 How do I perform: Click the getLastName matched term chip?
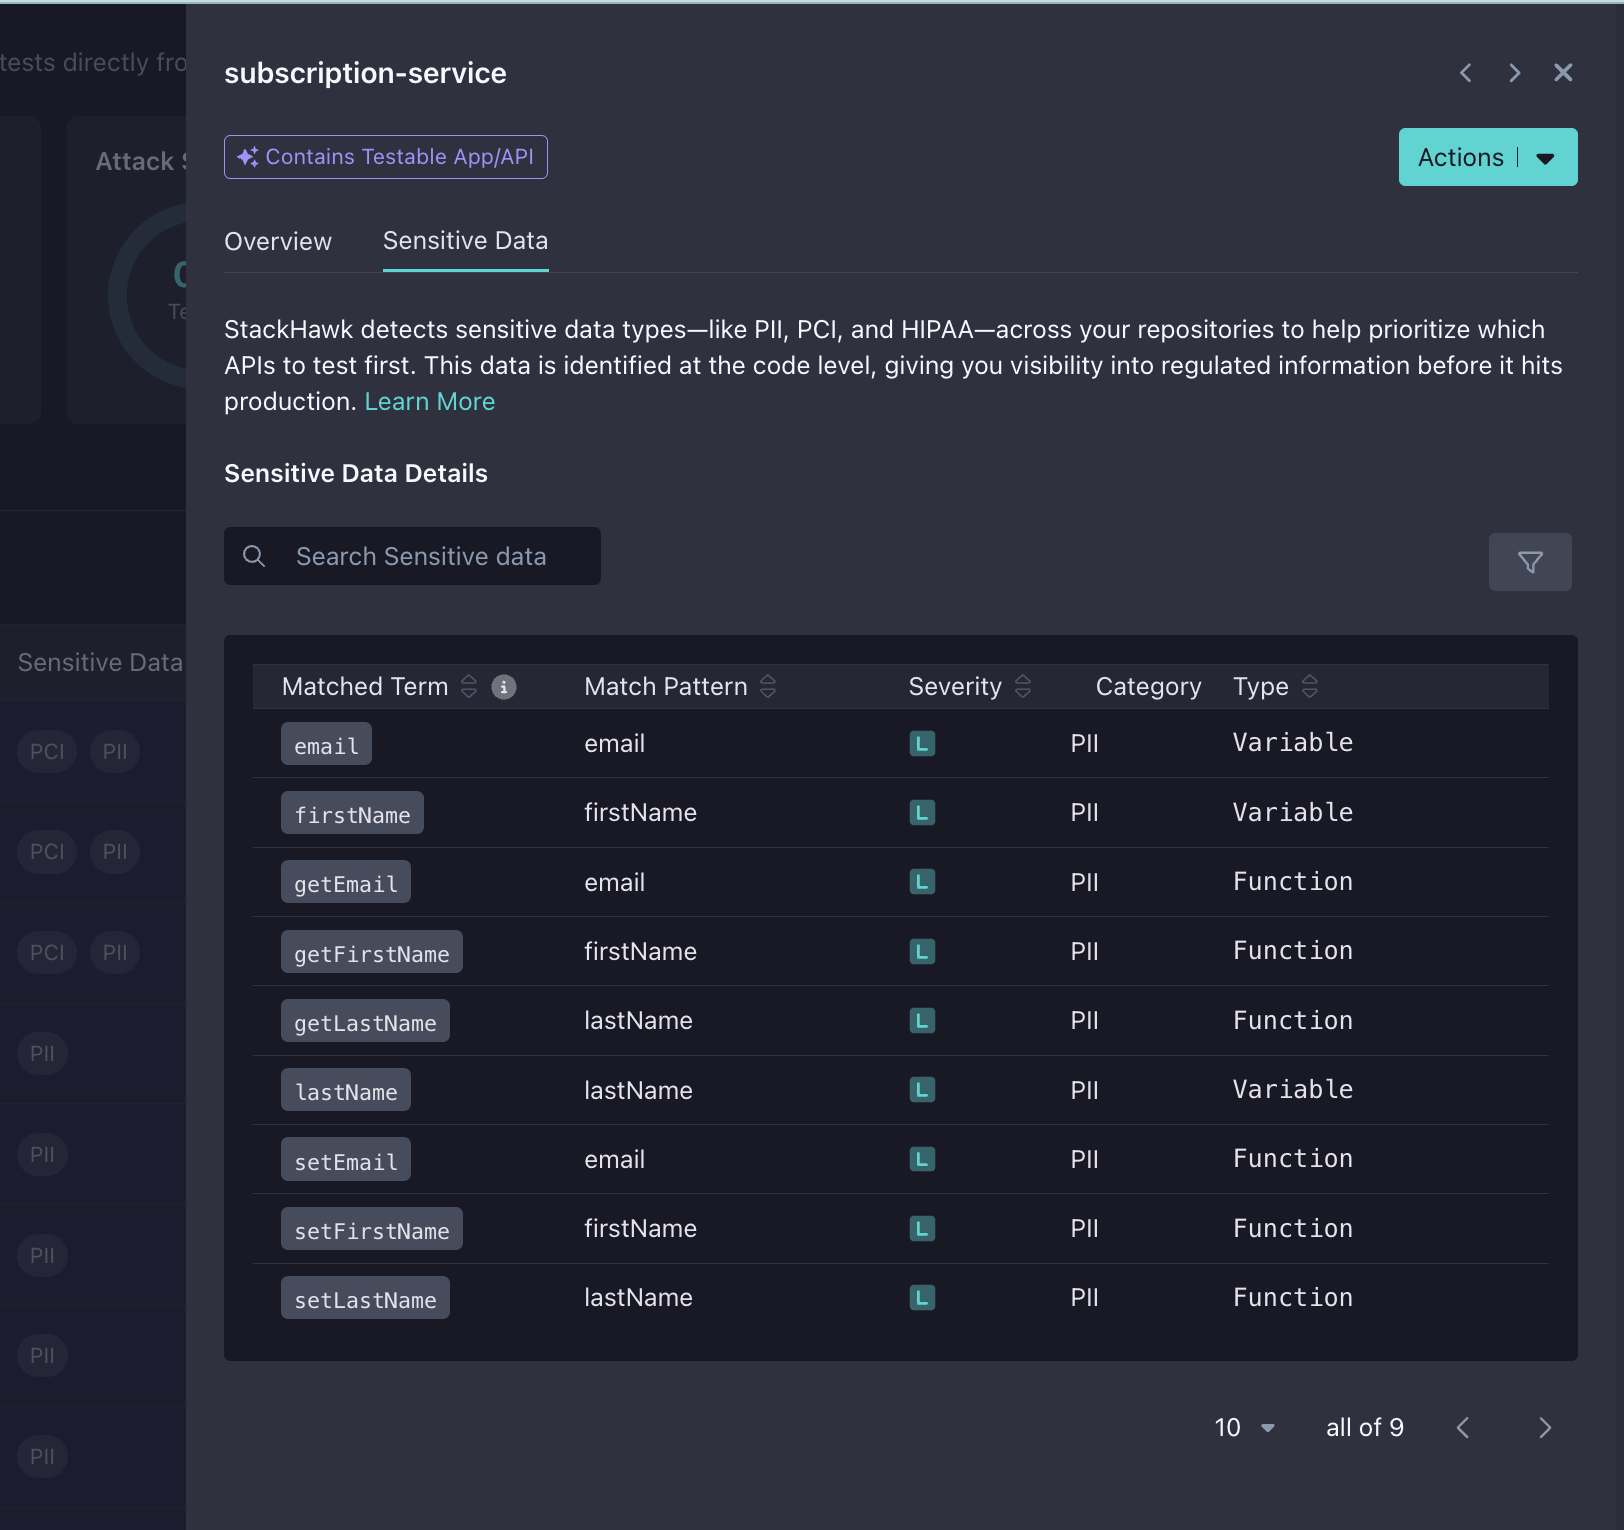coord(365,1022)
